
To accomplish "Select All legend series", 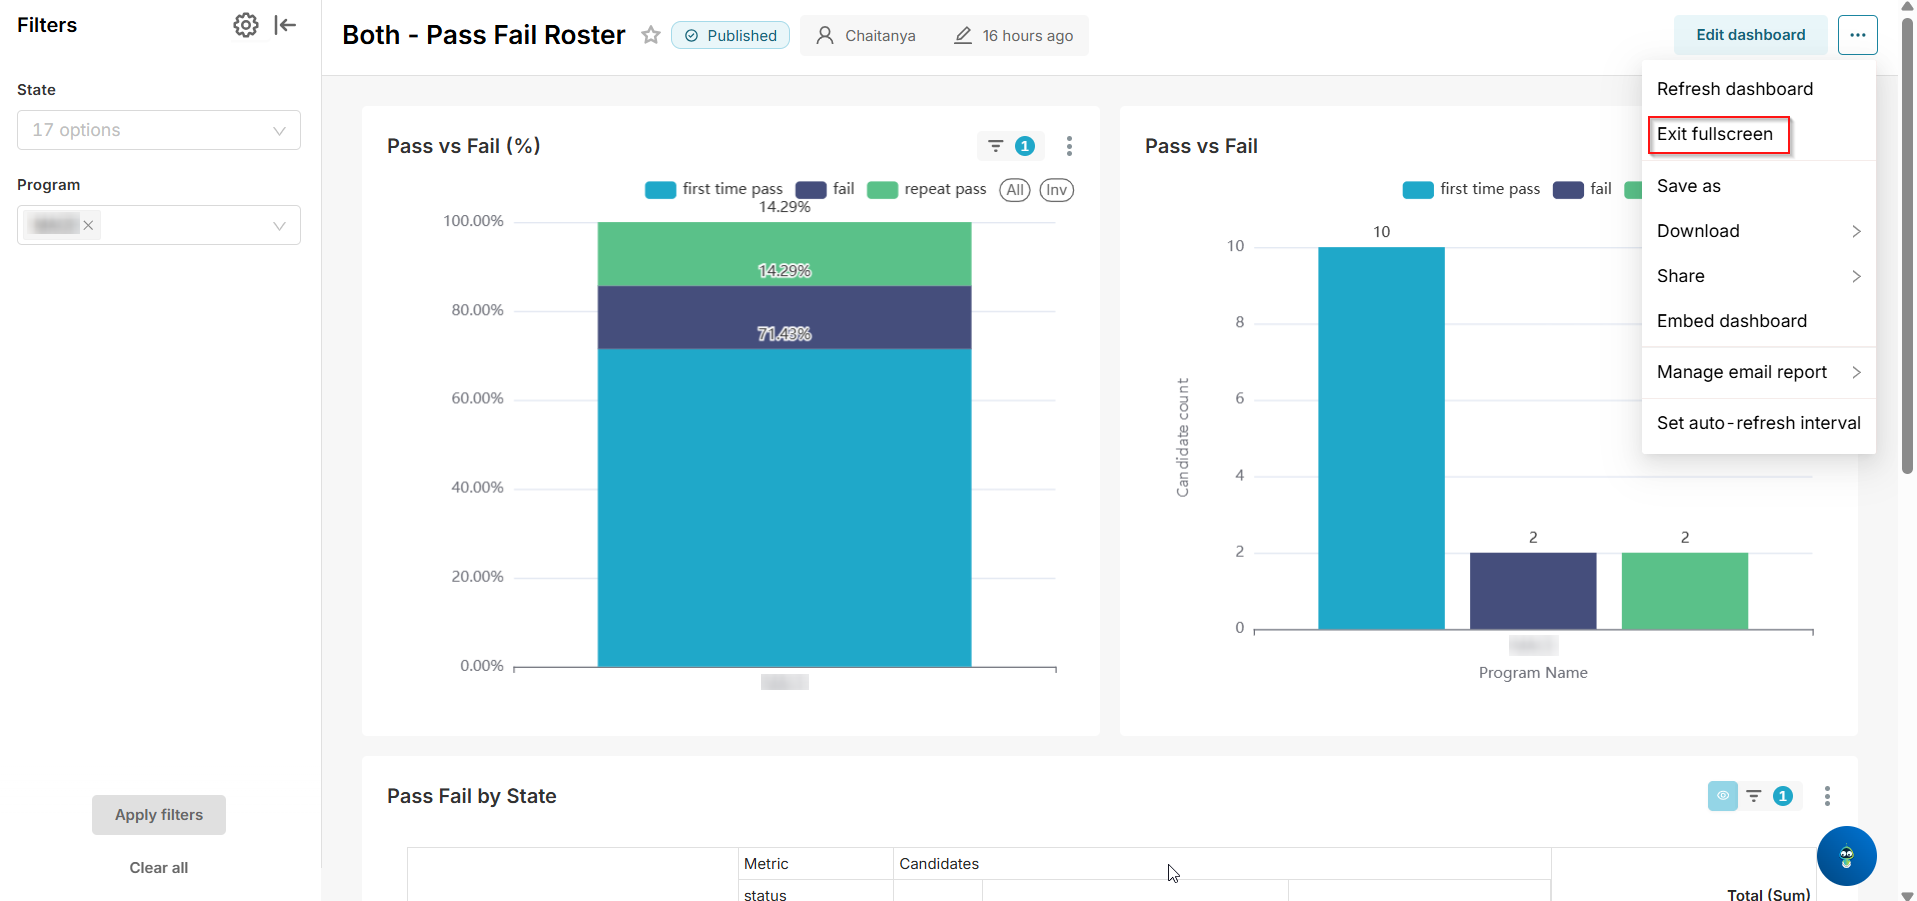I will [1015, 190].
